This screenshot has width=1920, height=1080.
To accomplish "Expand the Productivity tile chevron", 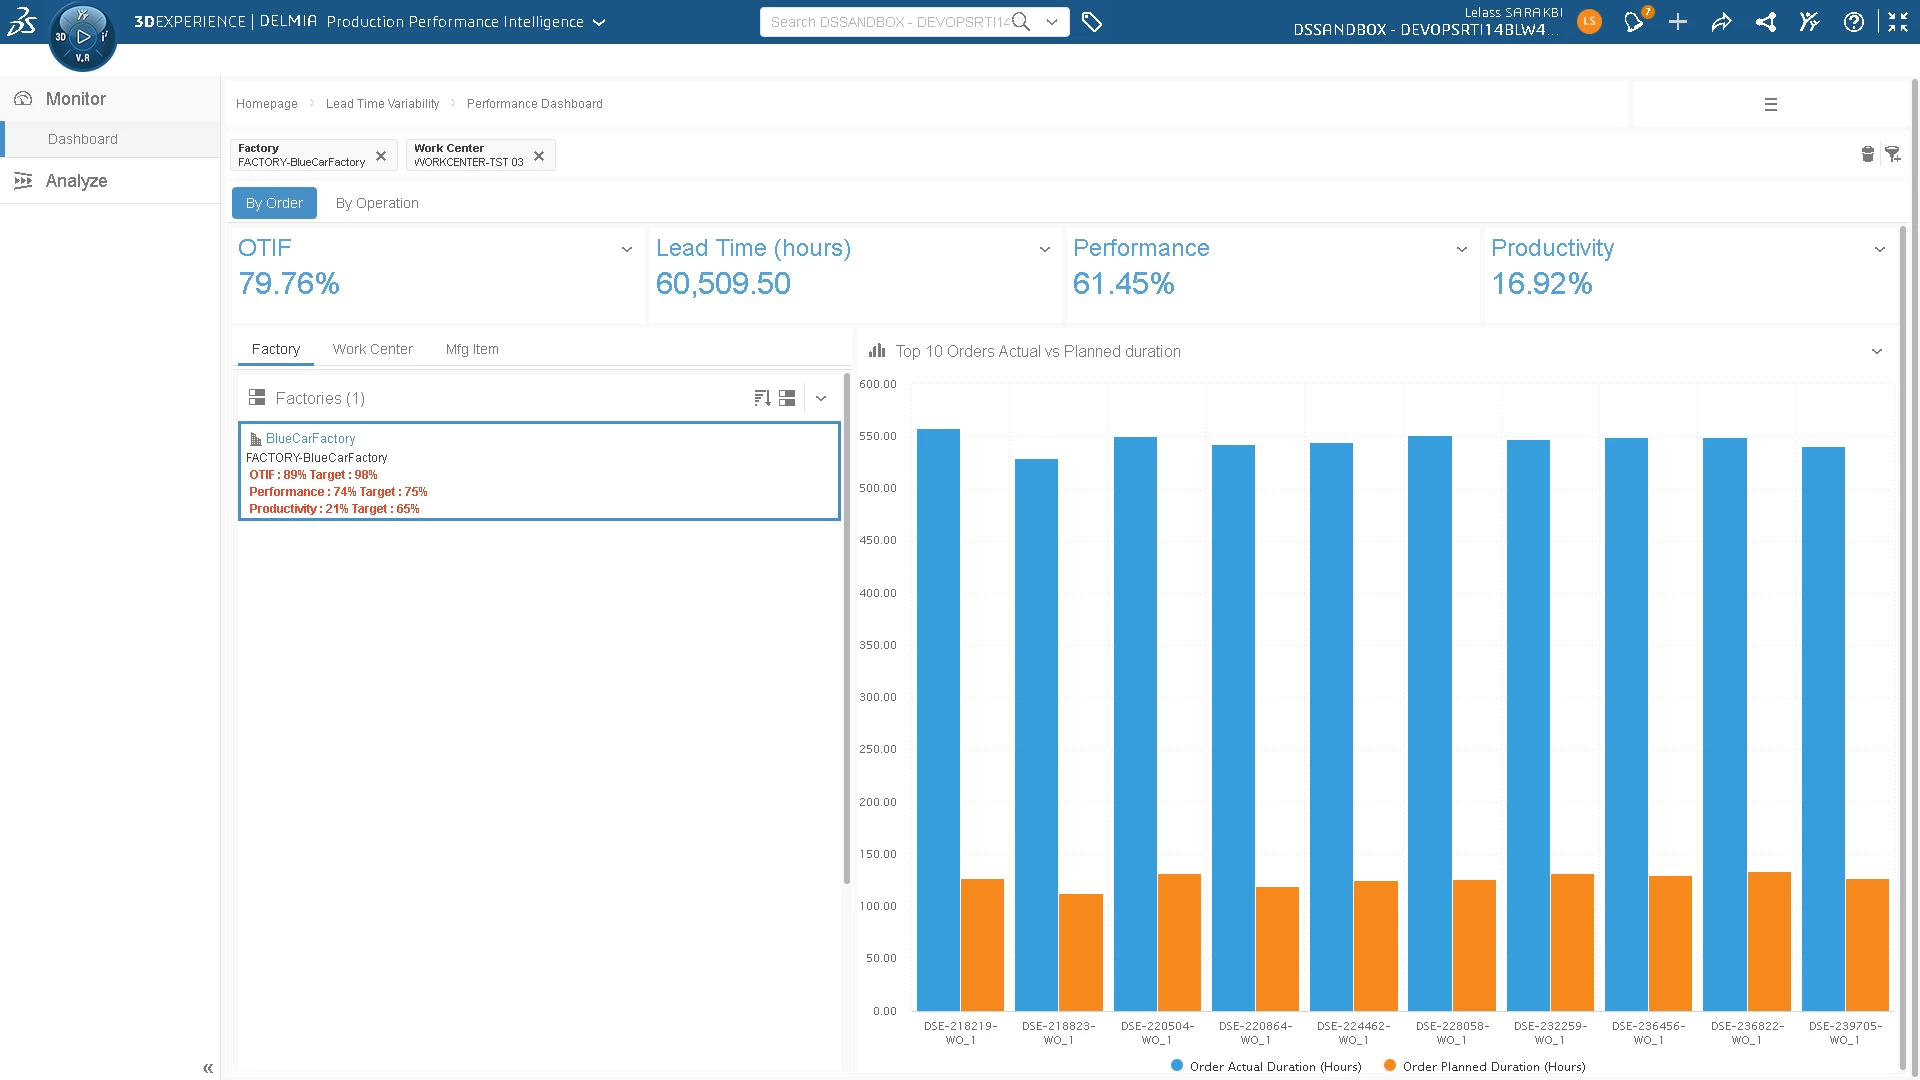I will pyautogui.click(x=1879, y=249).
